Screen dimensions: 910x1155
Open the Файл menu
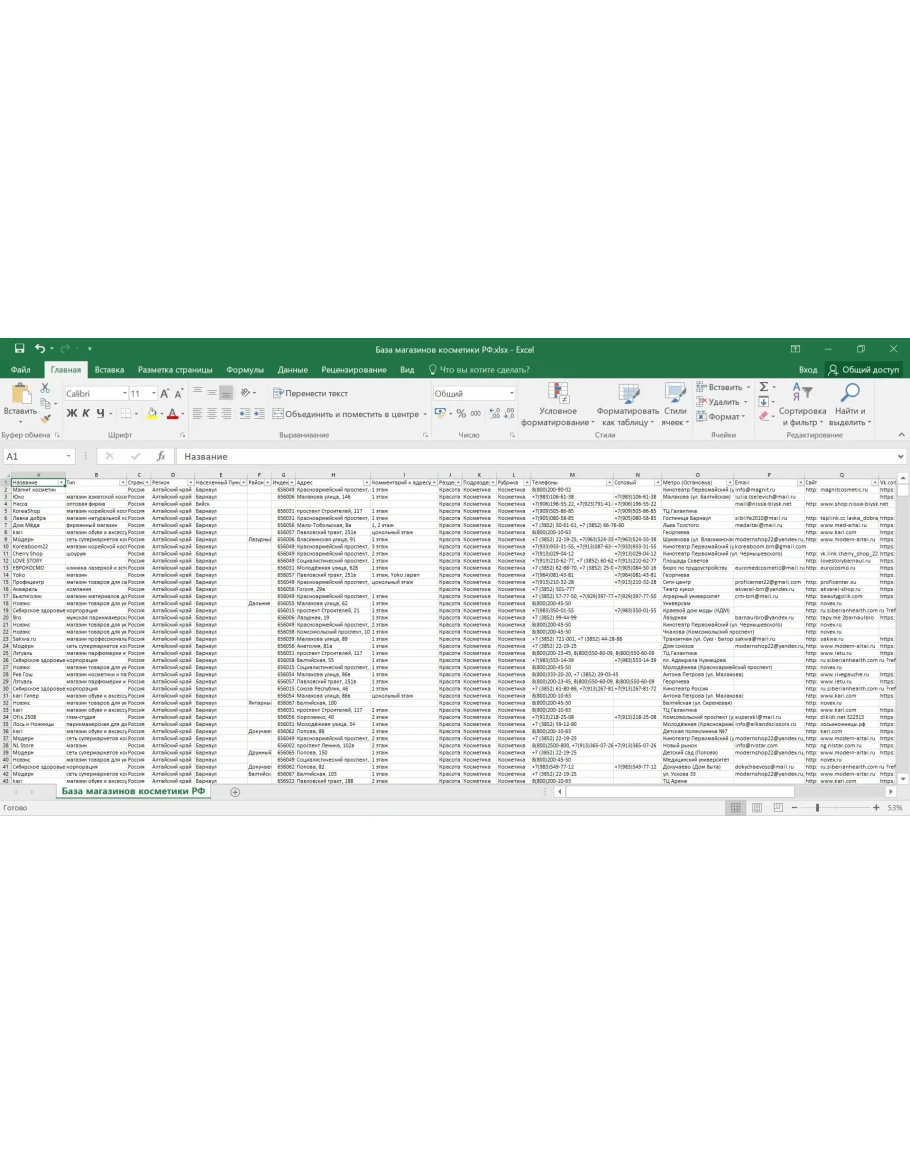click(x=21, y=370)
